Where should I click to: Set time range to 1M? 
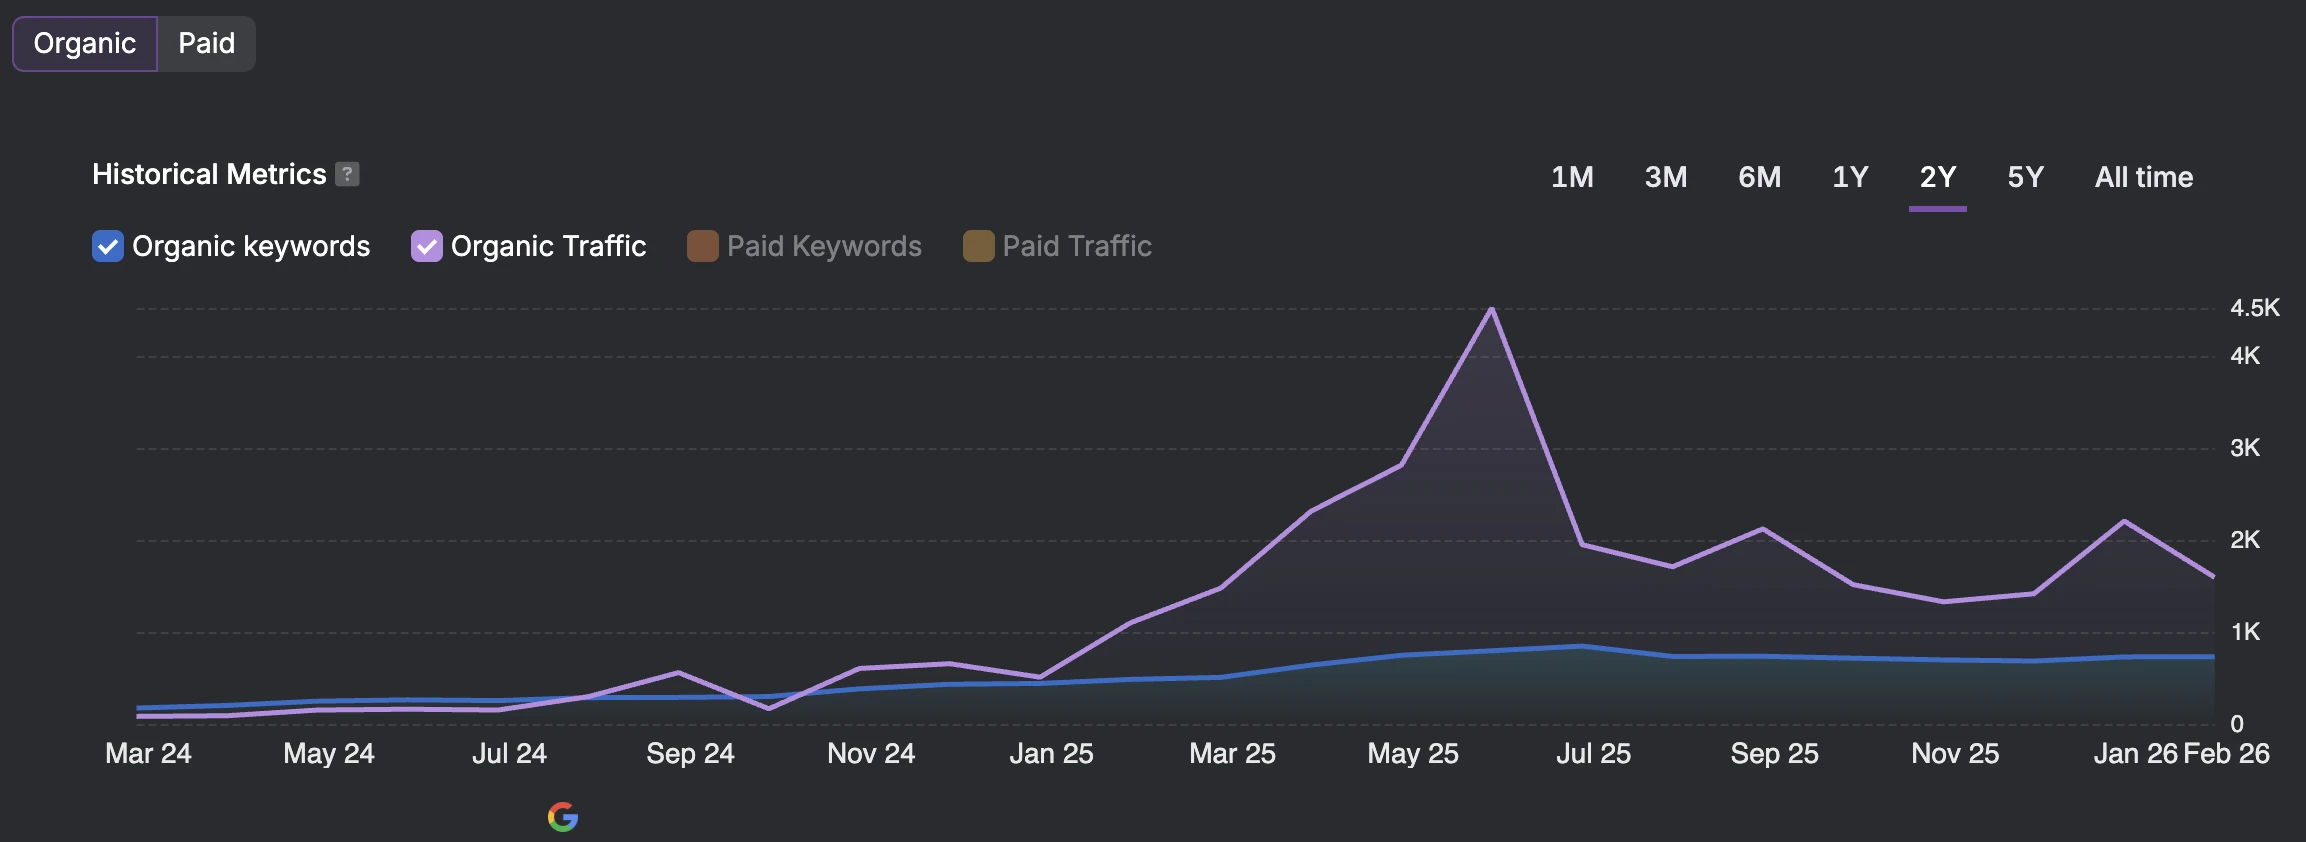(1572, 177)
